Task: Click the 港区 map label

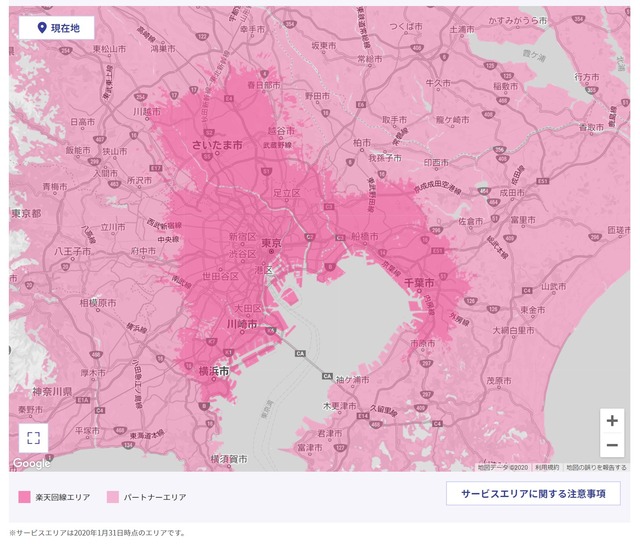Action: (264, 270)
